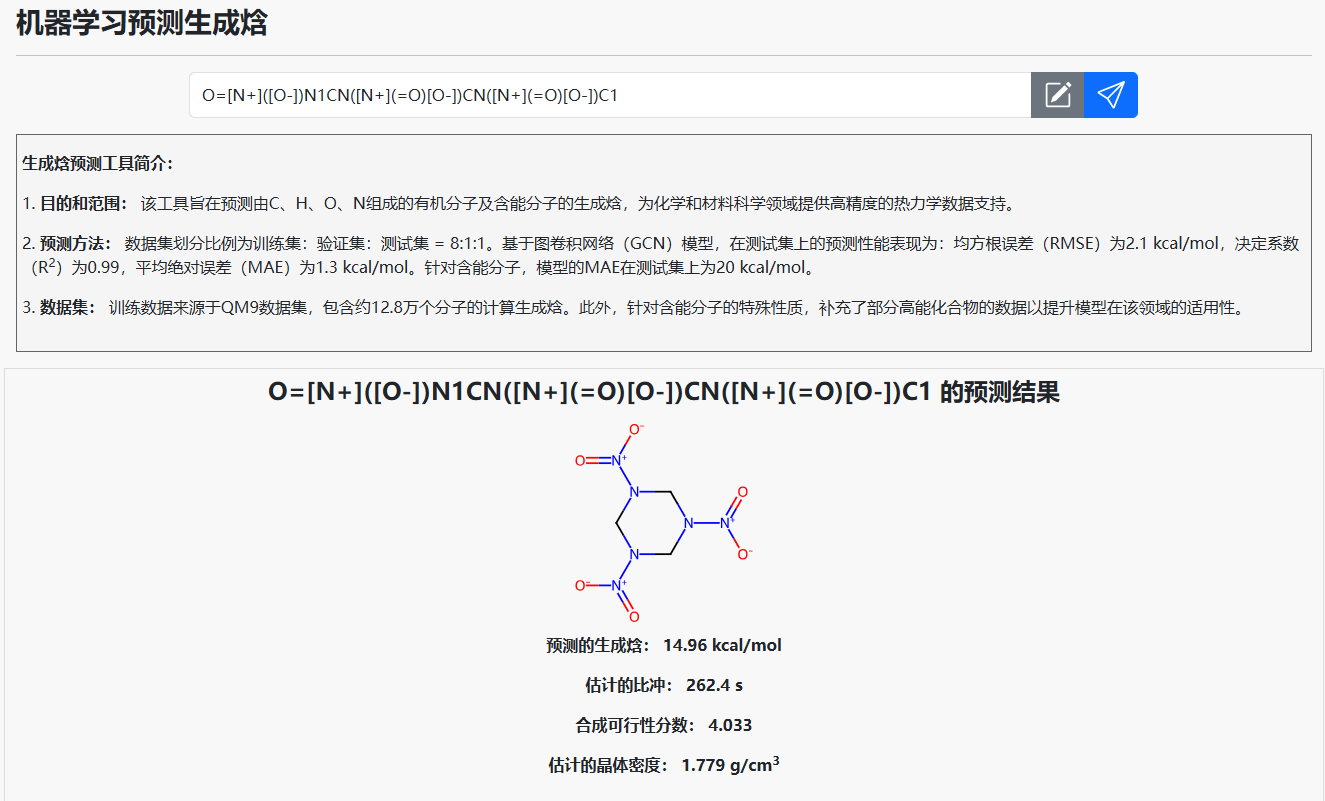Viewport: 1325px width, 801px height.
Task: Click the pencil edit icon button
Action: pyautogui.click(x=1057, y=95)
